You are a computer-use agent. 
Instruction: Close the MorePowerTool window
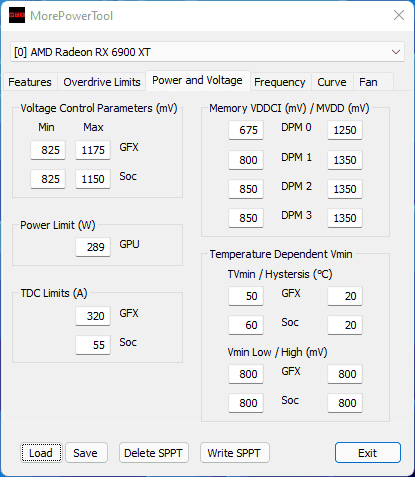(x=399, y=15)
